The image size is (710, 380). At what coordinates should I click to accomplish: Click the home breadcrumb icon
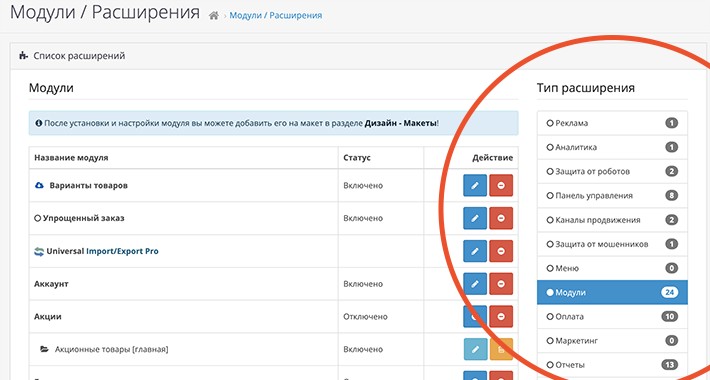tap(214, 16)
